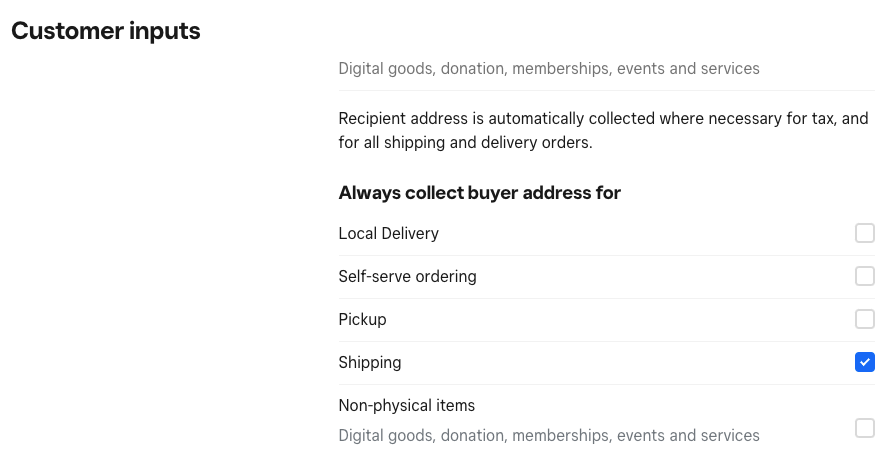Uncheck the Shipping checkbox
This screenshot has height=457, width=890.
[x=865, y=362]
